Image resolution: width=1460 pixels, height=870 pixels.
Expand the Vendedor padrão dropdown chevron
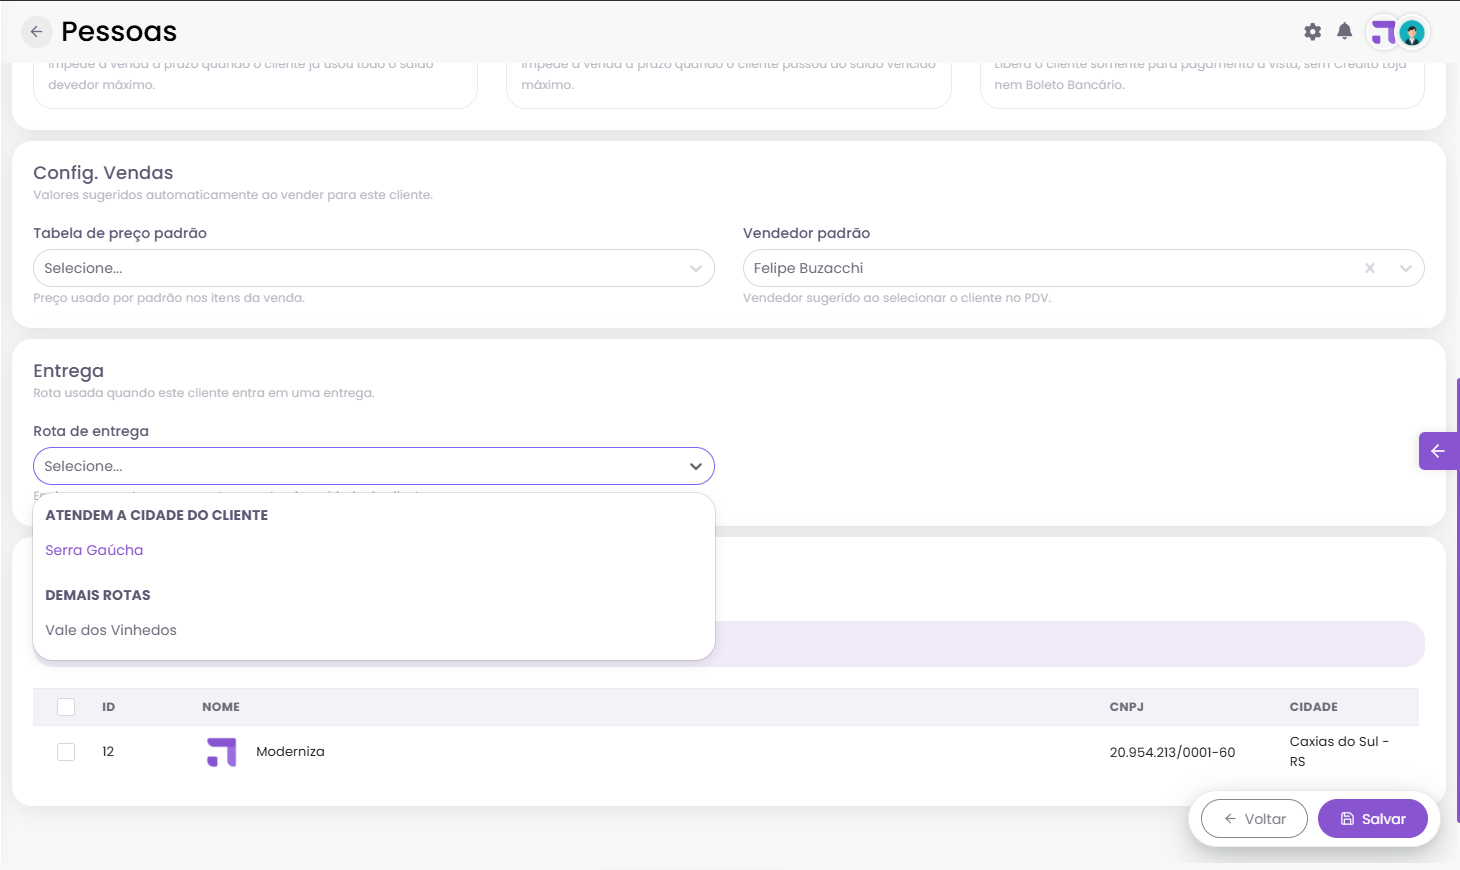coord(1406,268)
